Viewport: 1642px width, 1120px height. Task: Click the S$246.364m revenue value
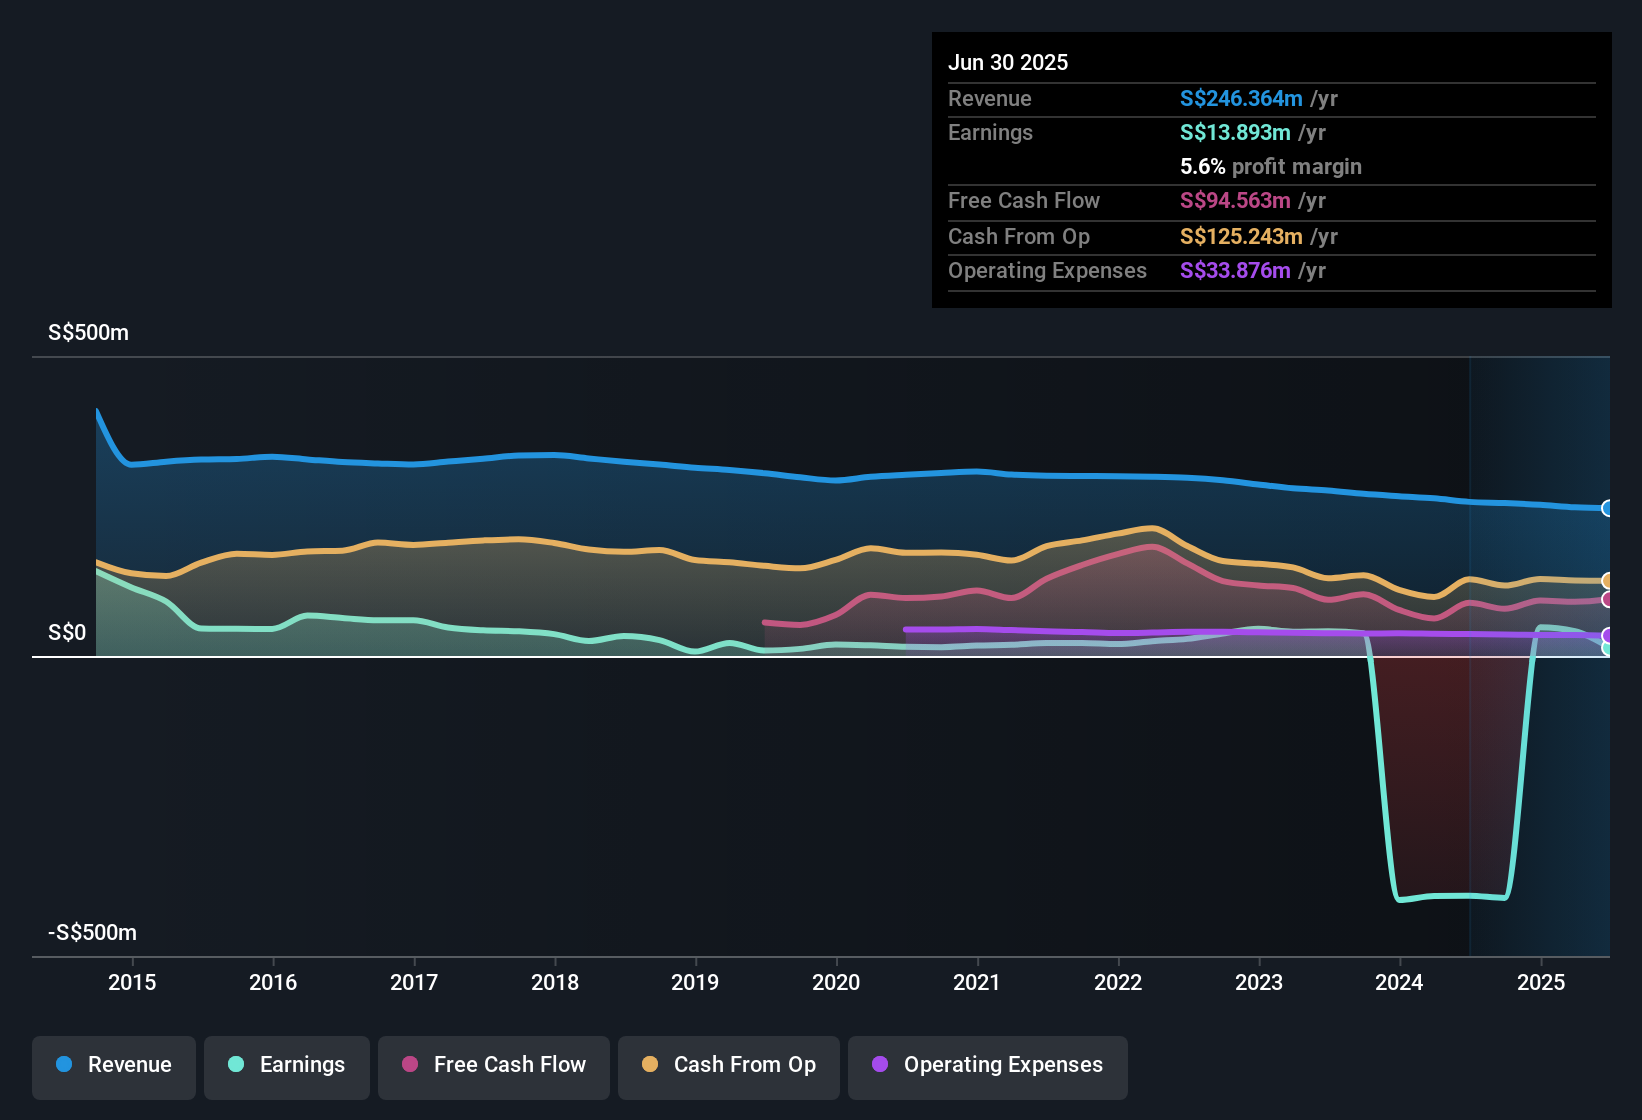pos(1240,99)
